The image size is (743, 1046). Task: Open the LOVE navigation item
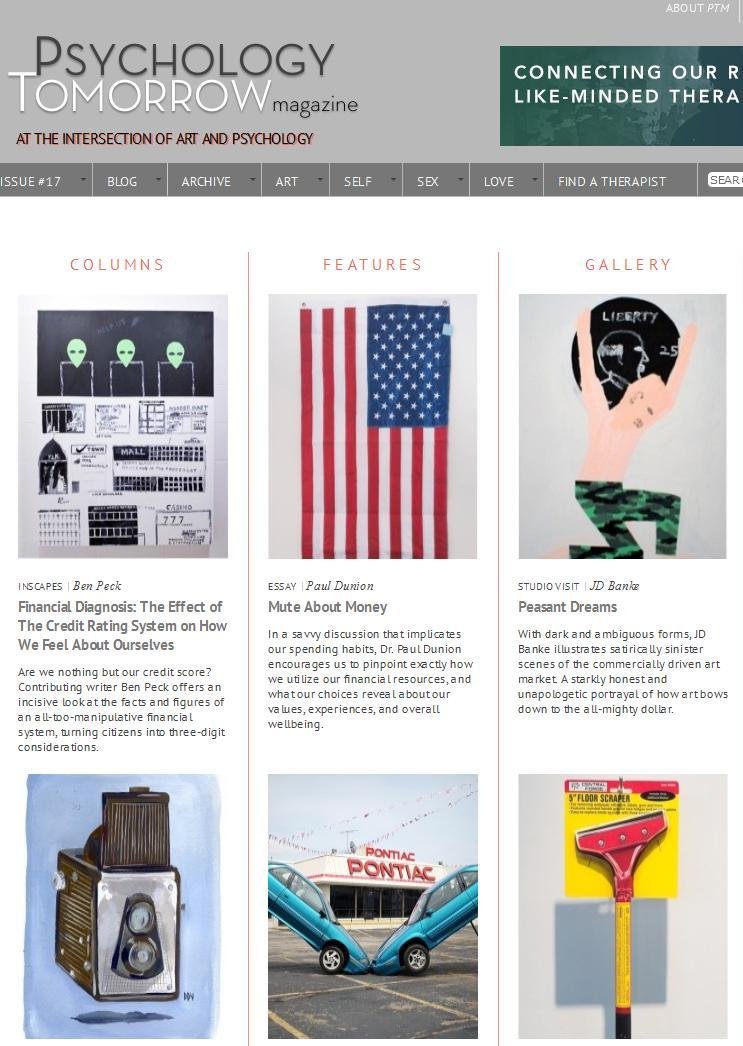(499, 181)
